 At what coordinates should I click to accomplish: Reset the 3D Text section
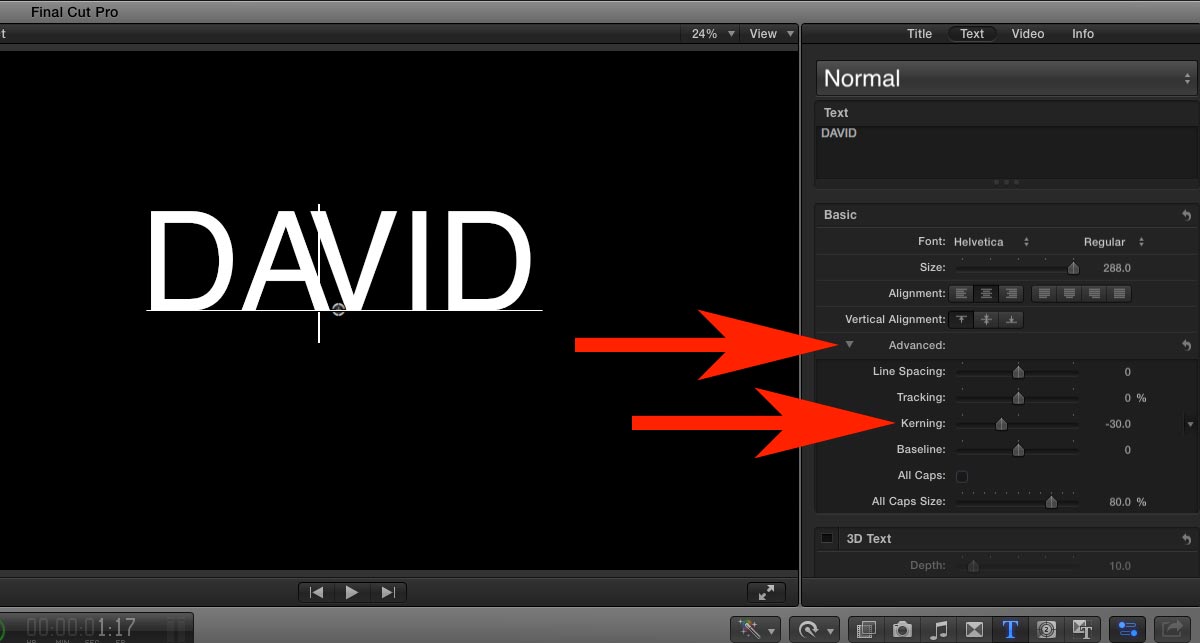click(1186, 539)
